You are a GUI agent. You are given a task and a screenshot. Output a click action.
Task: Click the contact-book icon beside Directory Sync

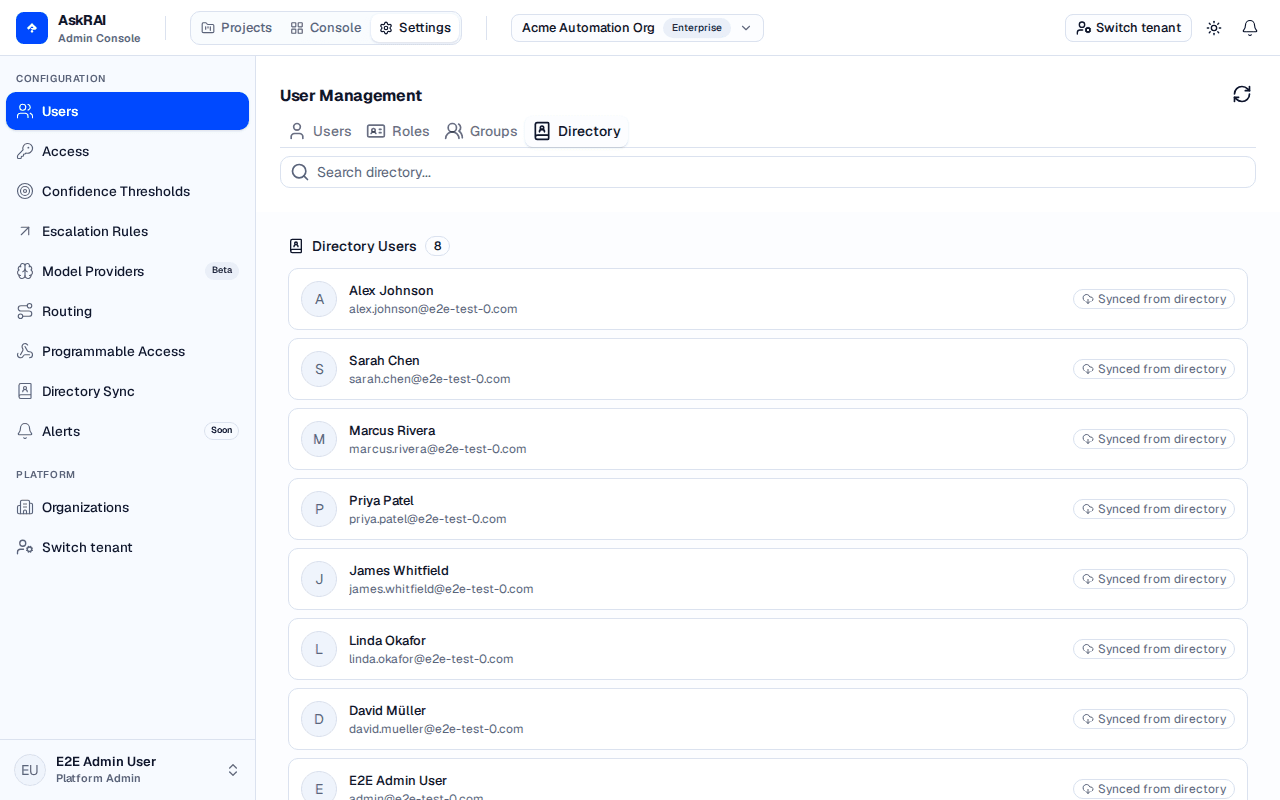point(25,391)
